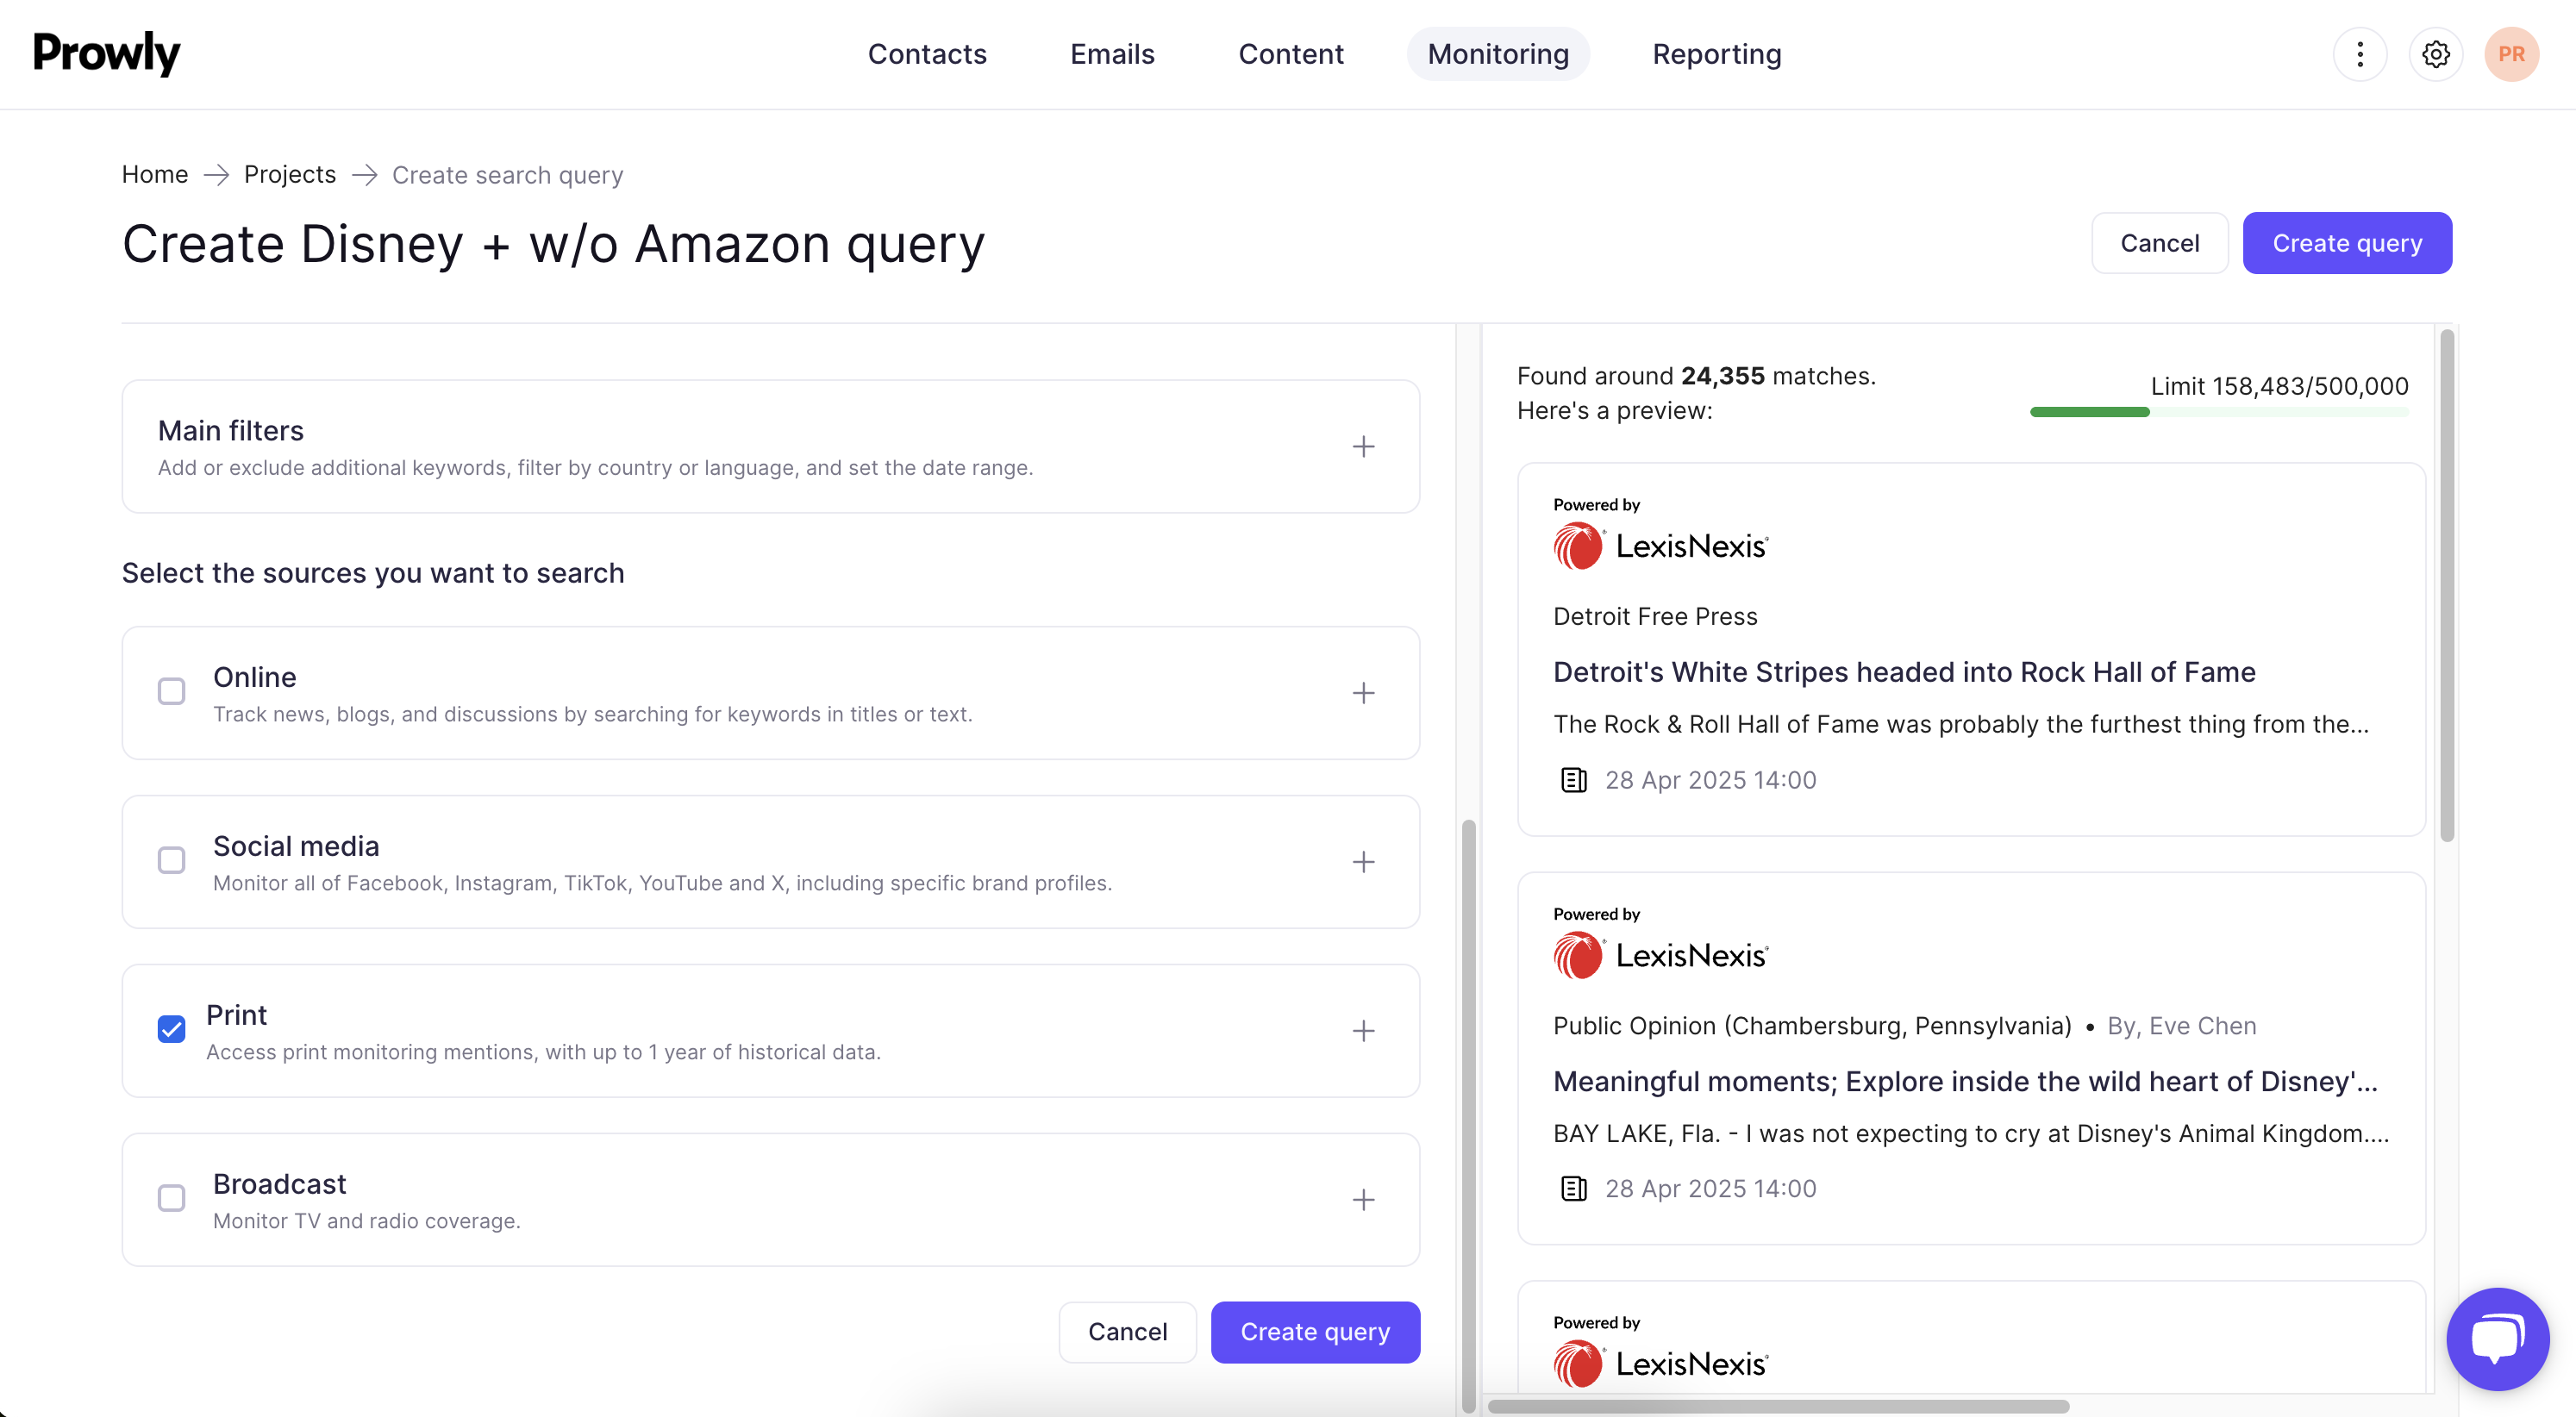Click the top Create query button

coord(2346,243)
